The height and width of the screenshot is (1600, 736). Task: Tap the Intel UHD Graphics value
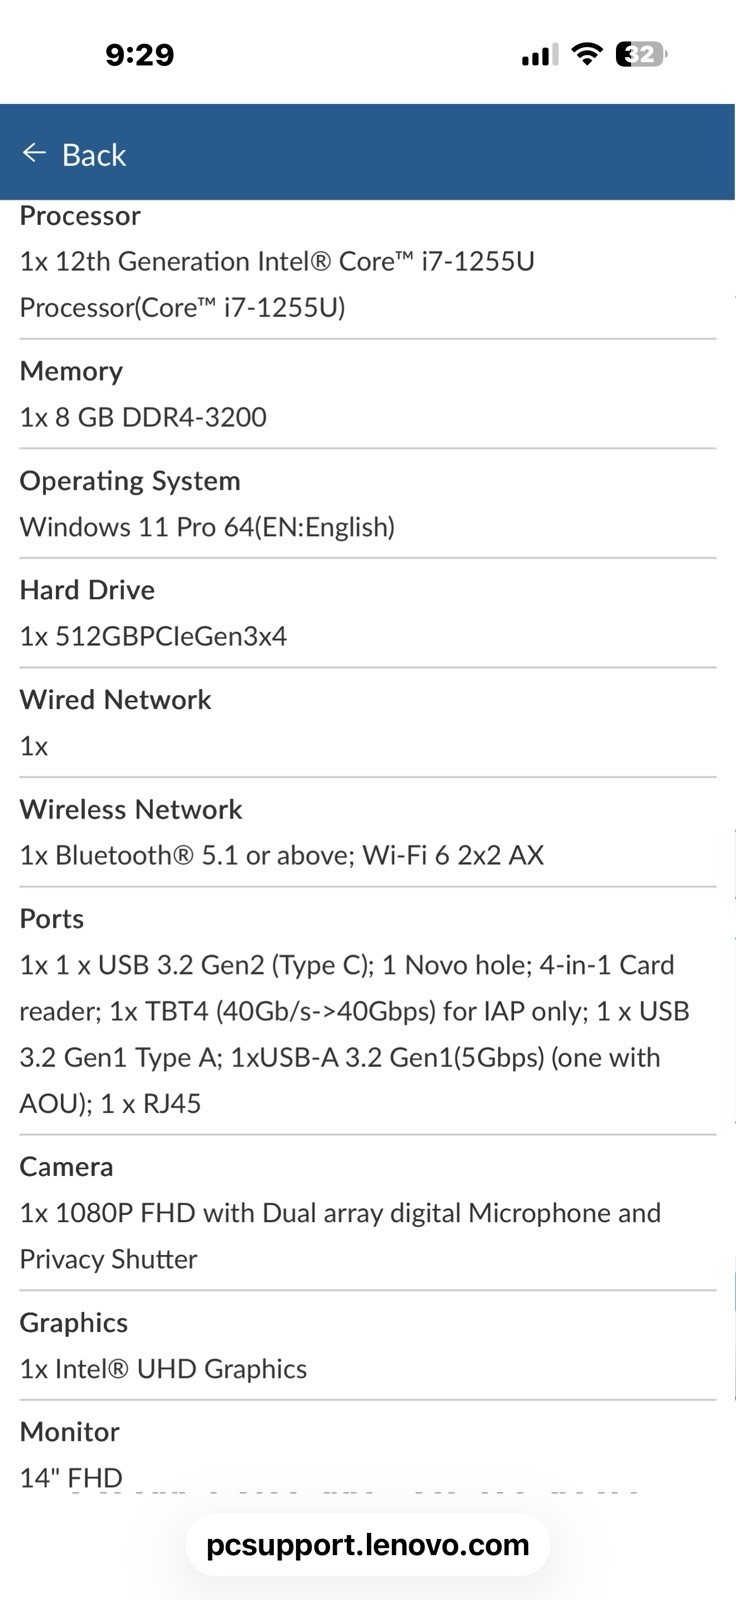coord(163,1369)
